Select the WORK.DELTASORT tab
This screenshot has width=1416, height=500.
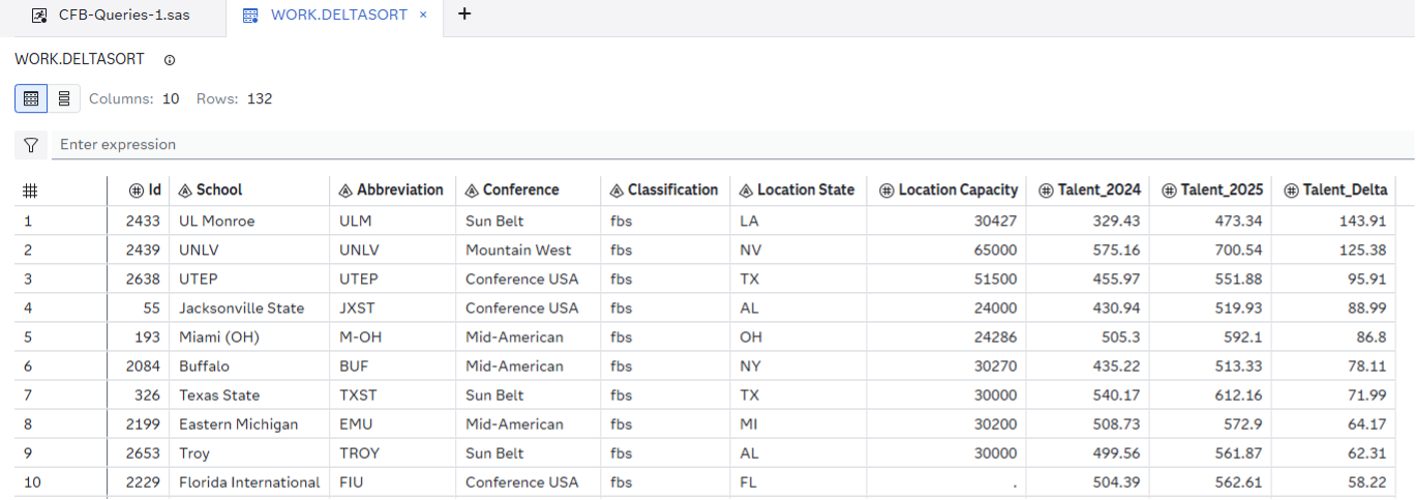[338, 15]
